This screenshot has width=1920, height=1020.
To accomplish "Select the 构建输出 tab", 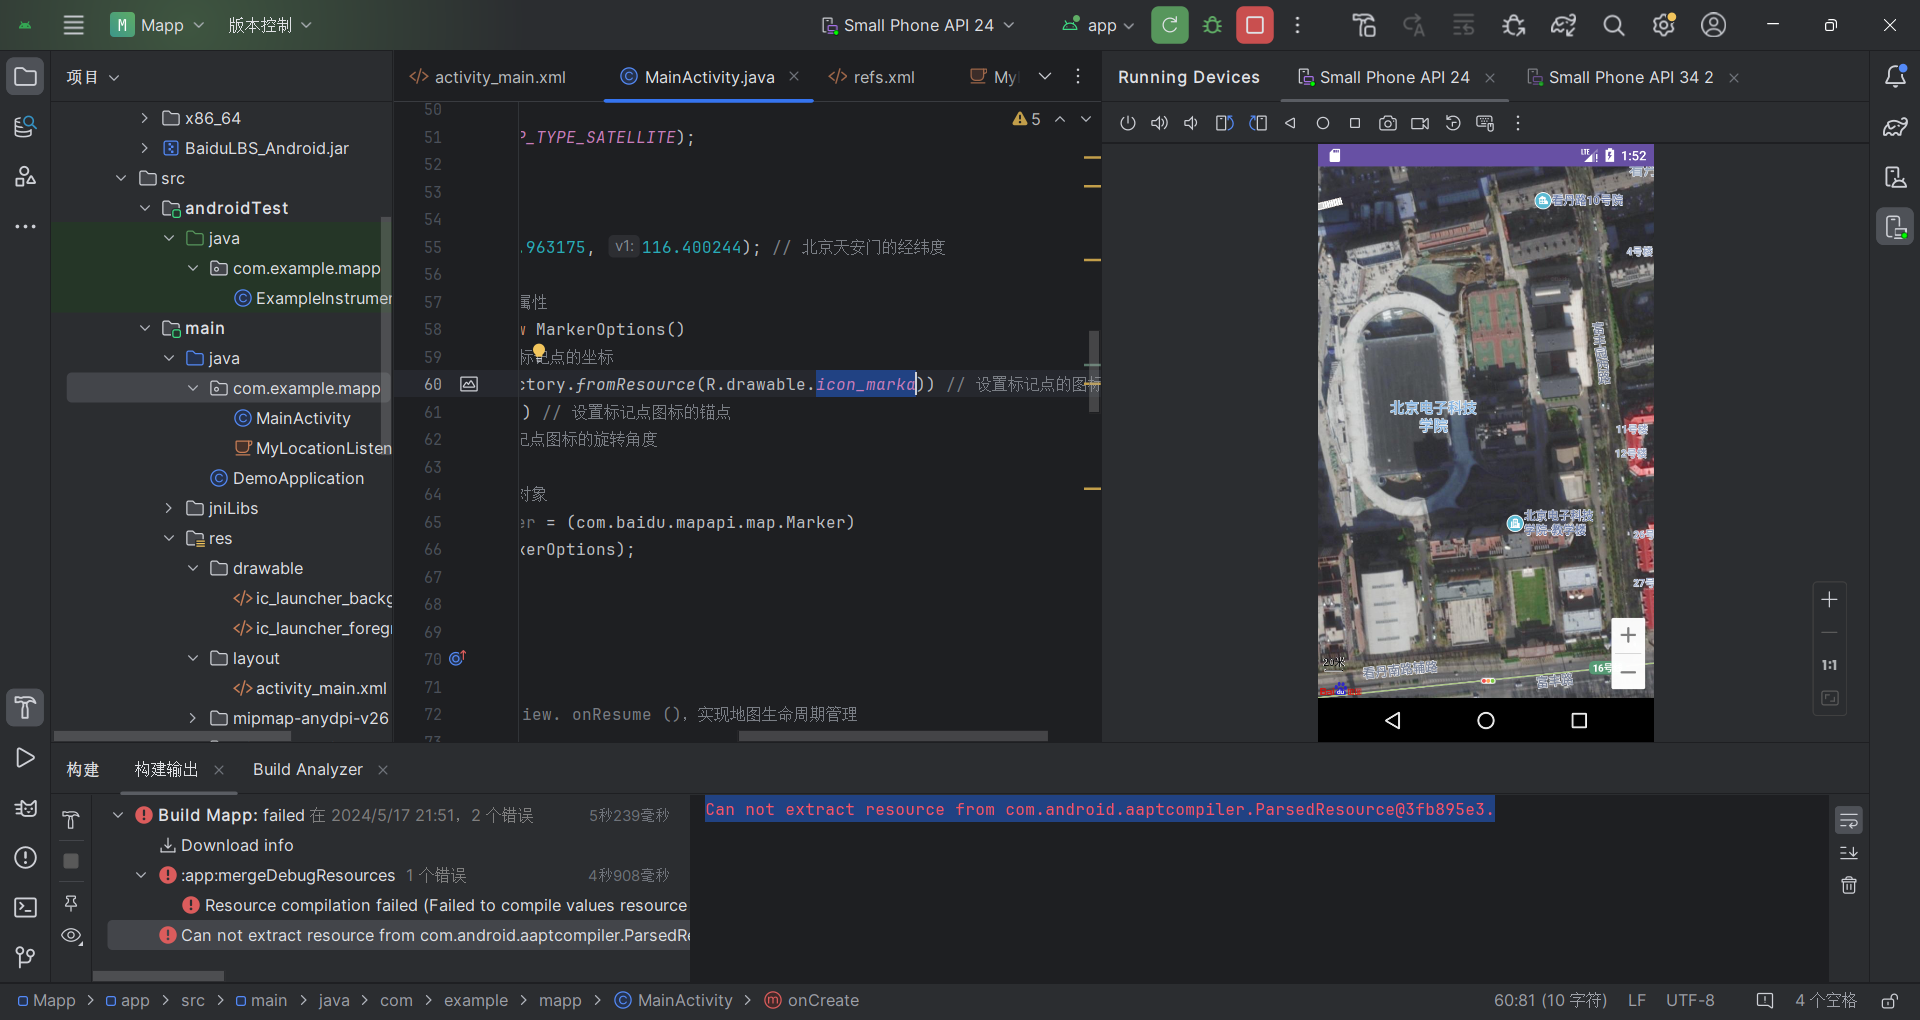I will point(166,769).
